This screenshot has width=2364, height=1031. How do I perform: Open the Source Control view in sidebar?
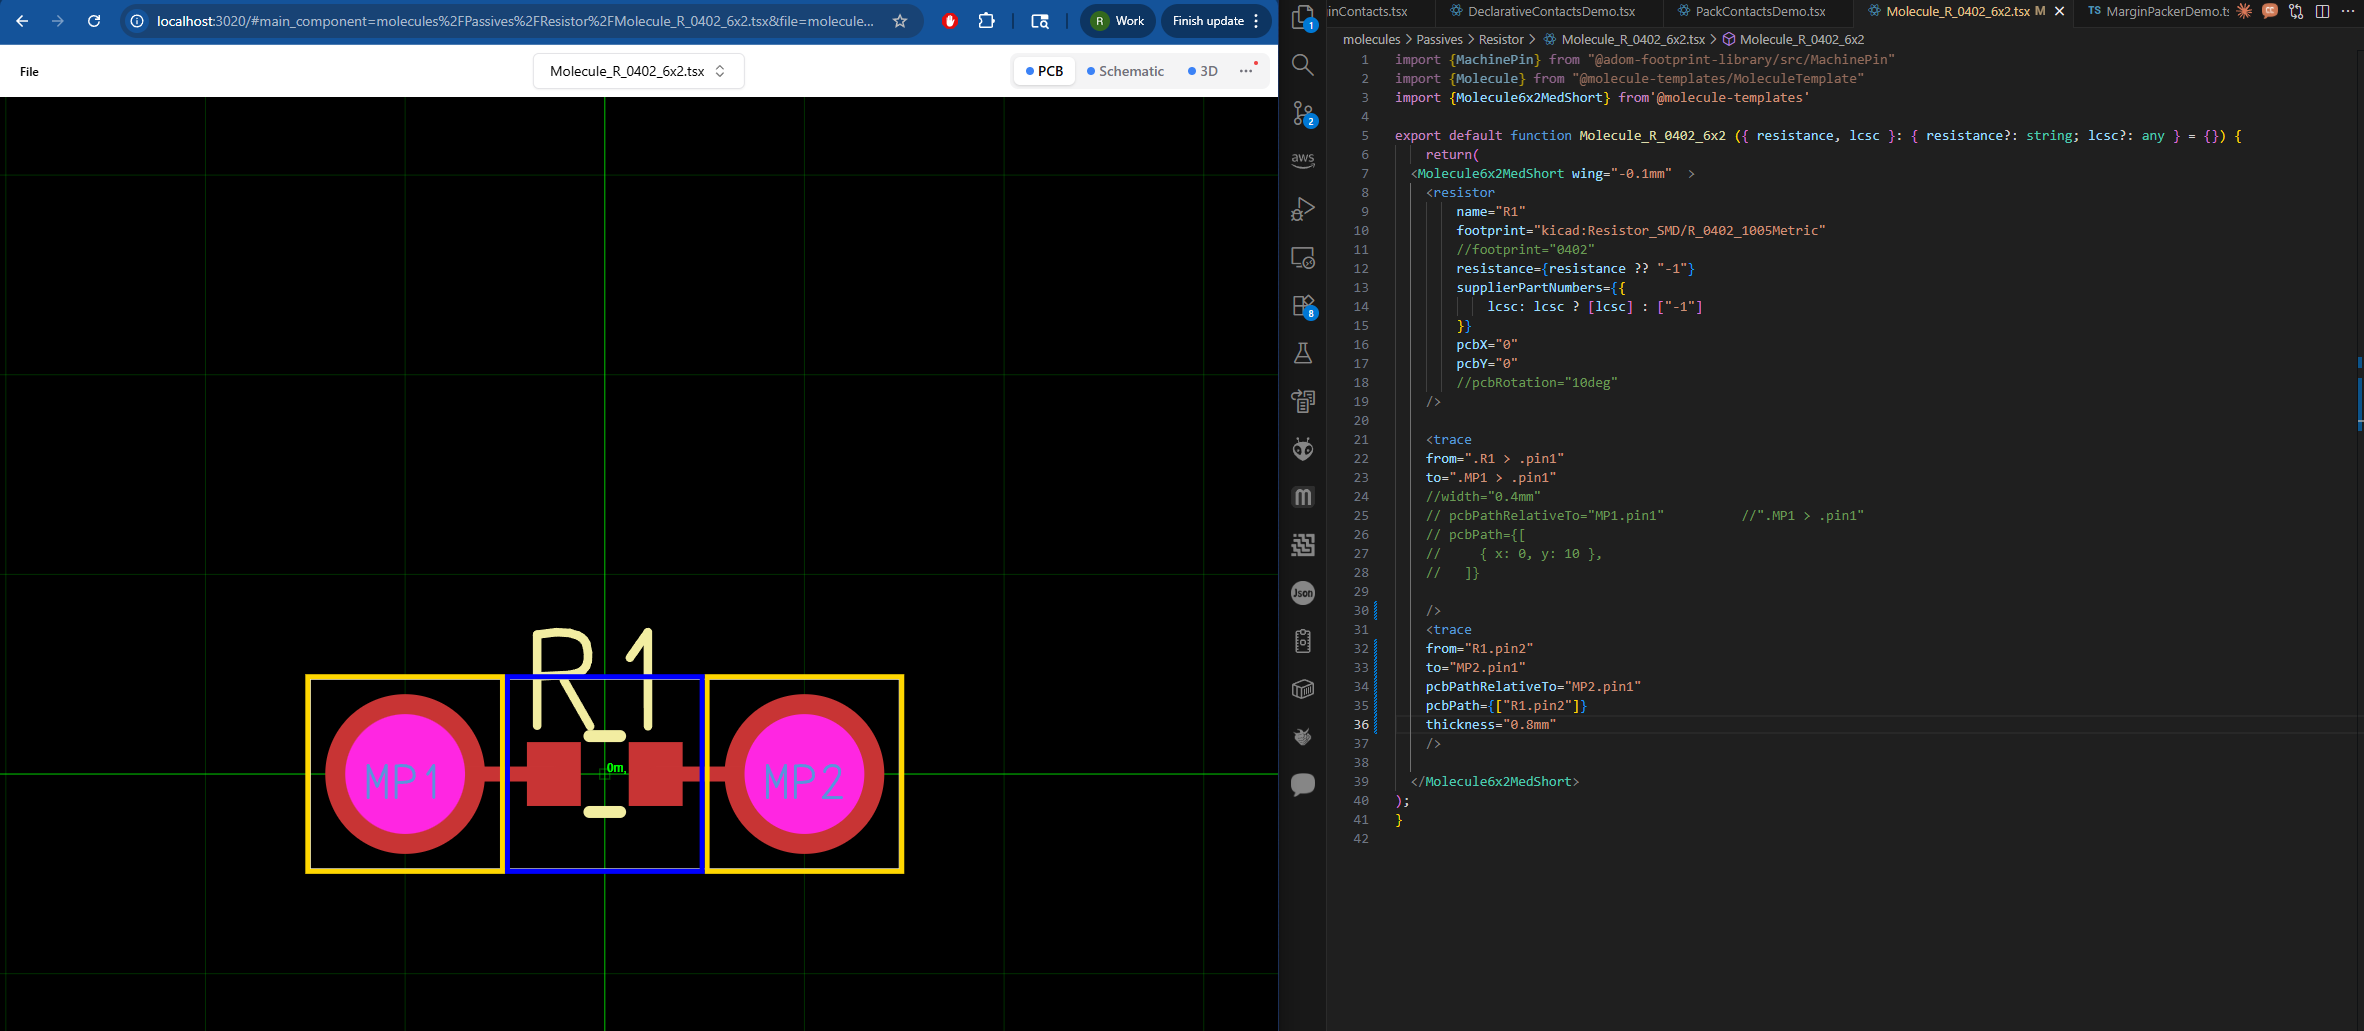click(1302, 113)
